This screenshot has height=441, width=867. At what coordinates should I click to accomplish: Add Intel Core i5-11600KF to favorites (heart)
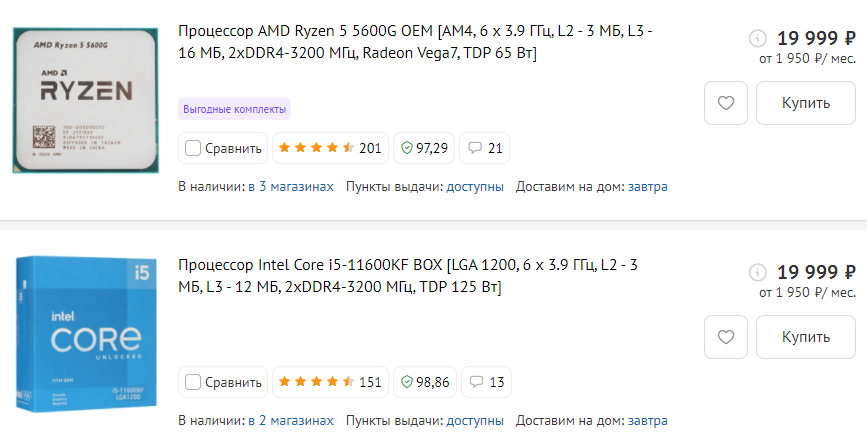click(x=726, y=336)
